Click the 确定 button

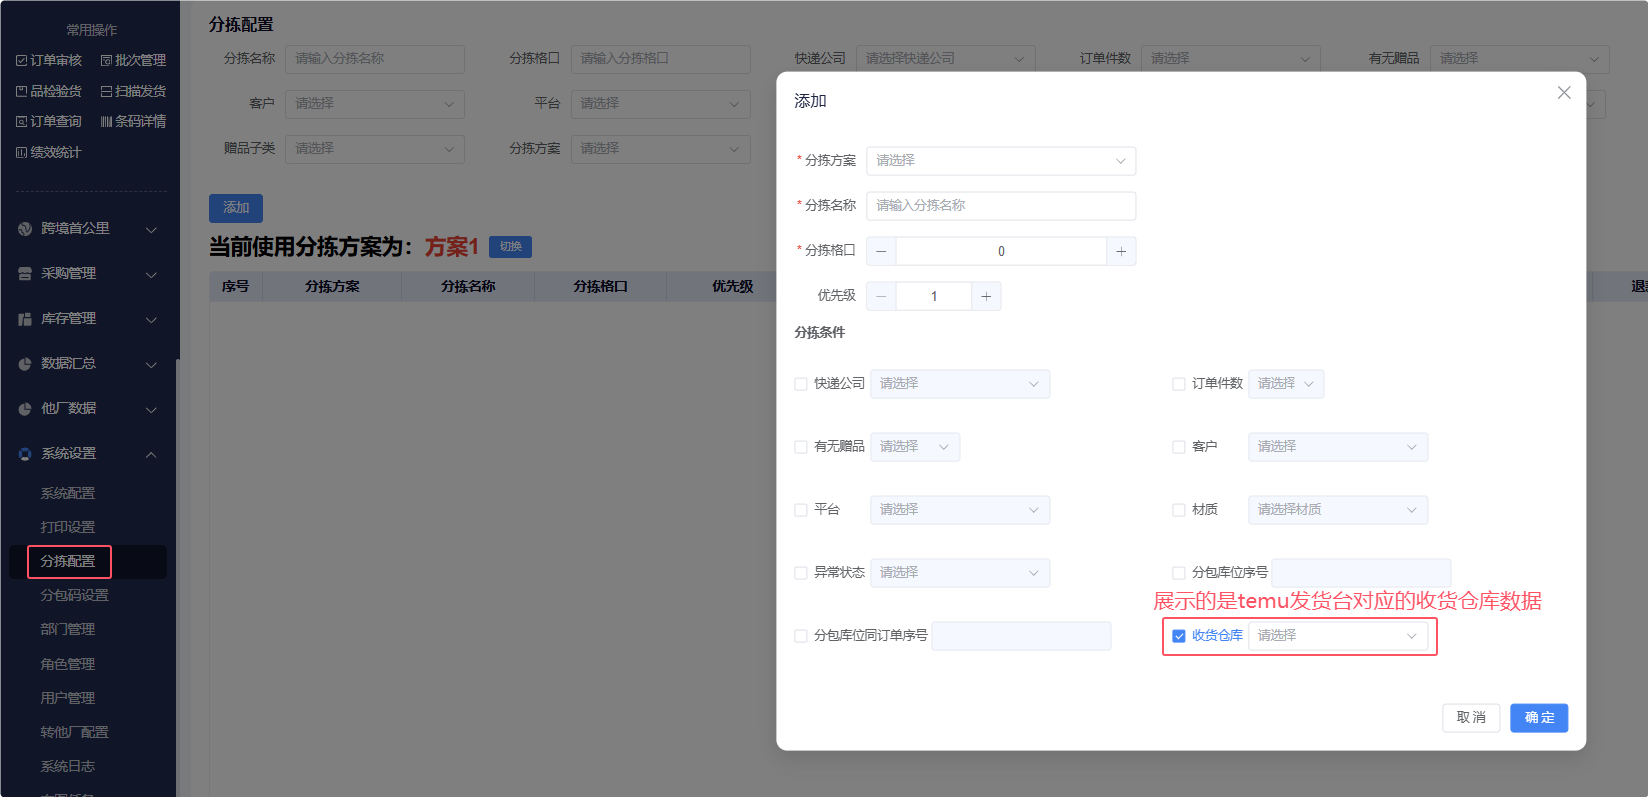[x=1539, y=718]
